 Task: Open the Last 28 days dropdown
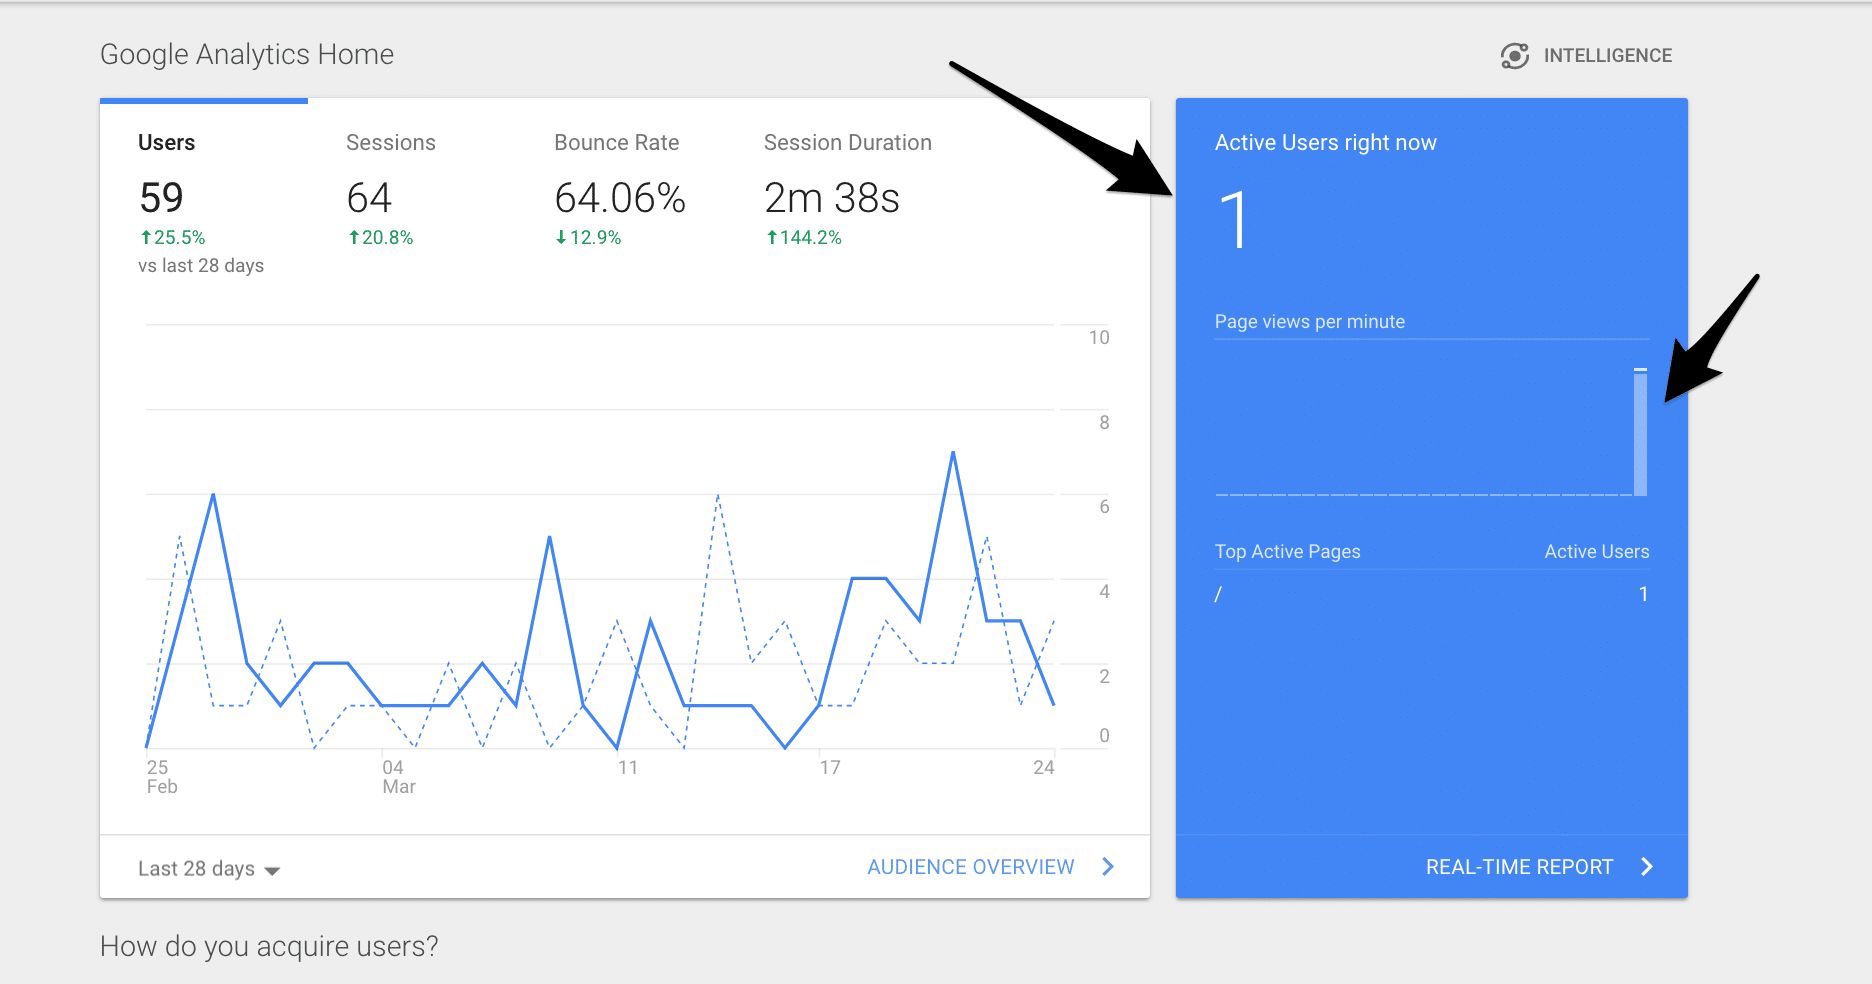click(209, 869)
